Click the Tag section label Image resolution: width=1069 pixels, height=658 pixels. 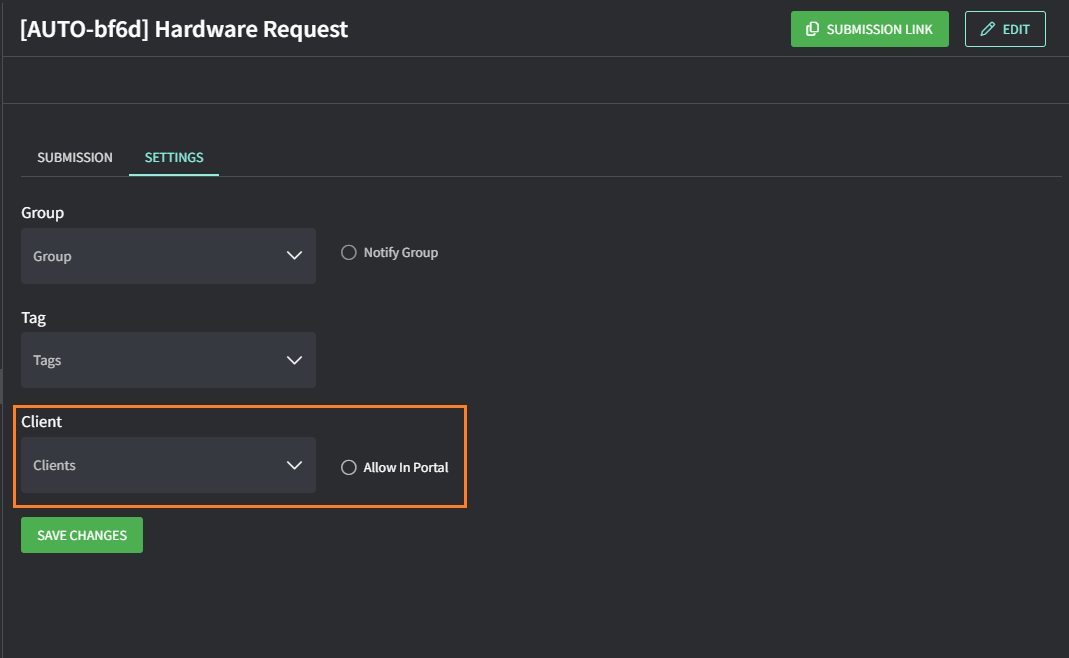(33, 318)
